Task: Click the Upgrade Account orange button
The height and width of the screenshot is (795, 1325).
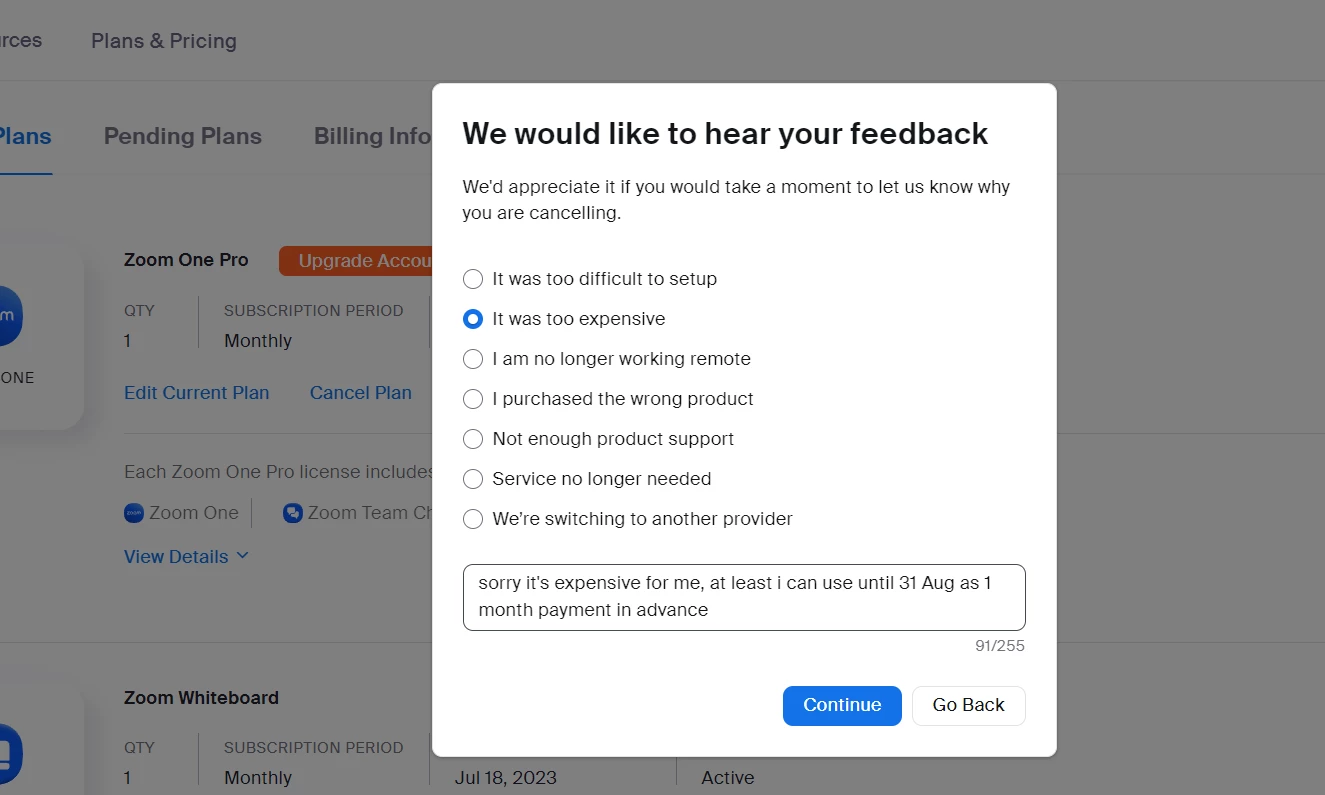Action: click(x=356, y=261)
